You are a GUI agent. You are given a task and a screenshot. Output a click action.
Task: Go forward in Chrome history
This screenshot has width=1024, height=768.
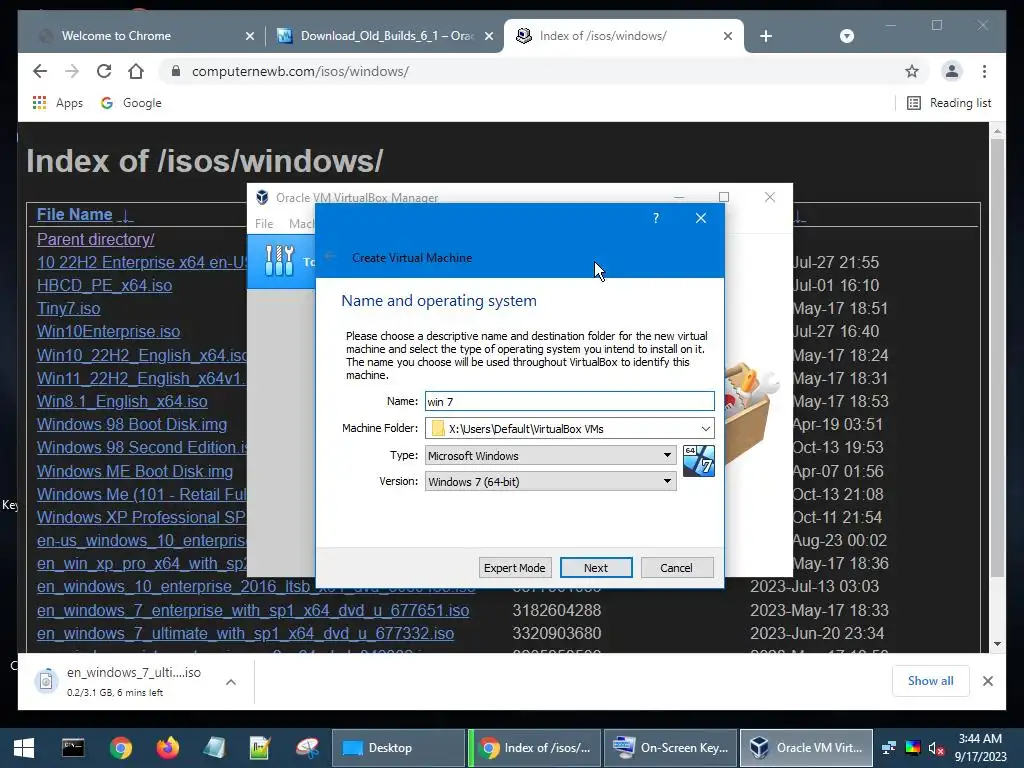point(72,71)
